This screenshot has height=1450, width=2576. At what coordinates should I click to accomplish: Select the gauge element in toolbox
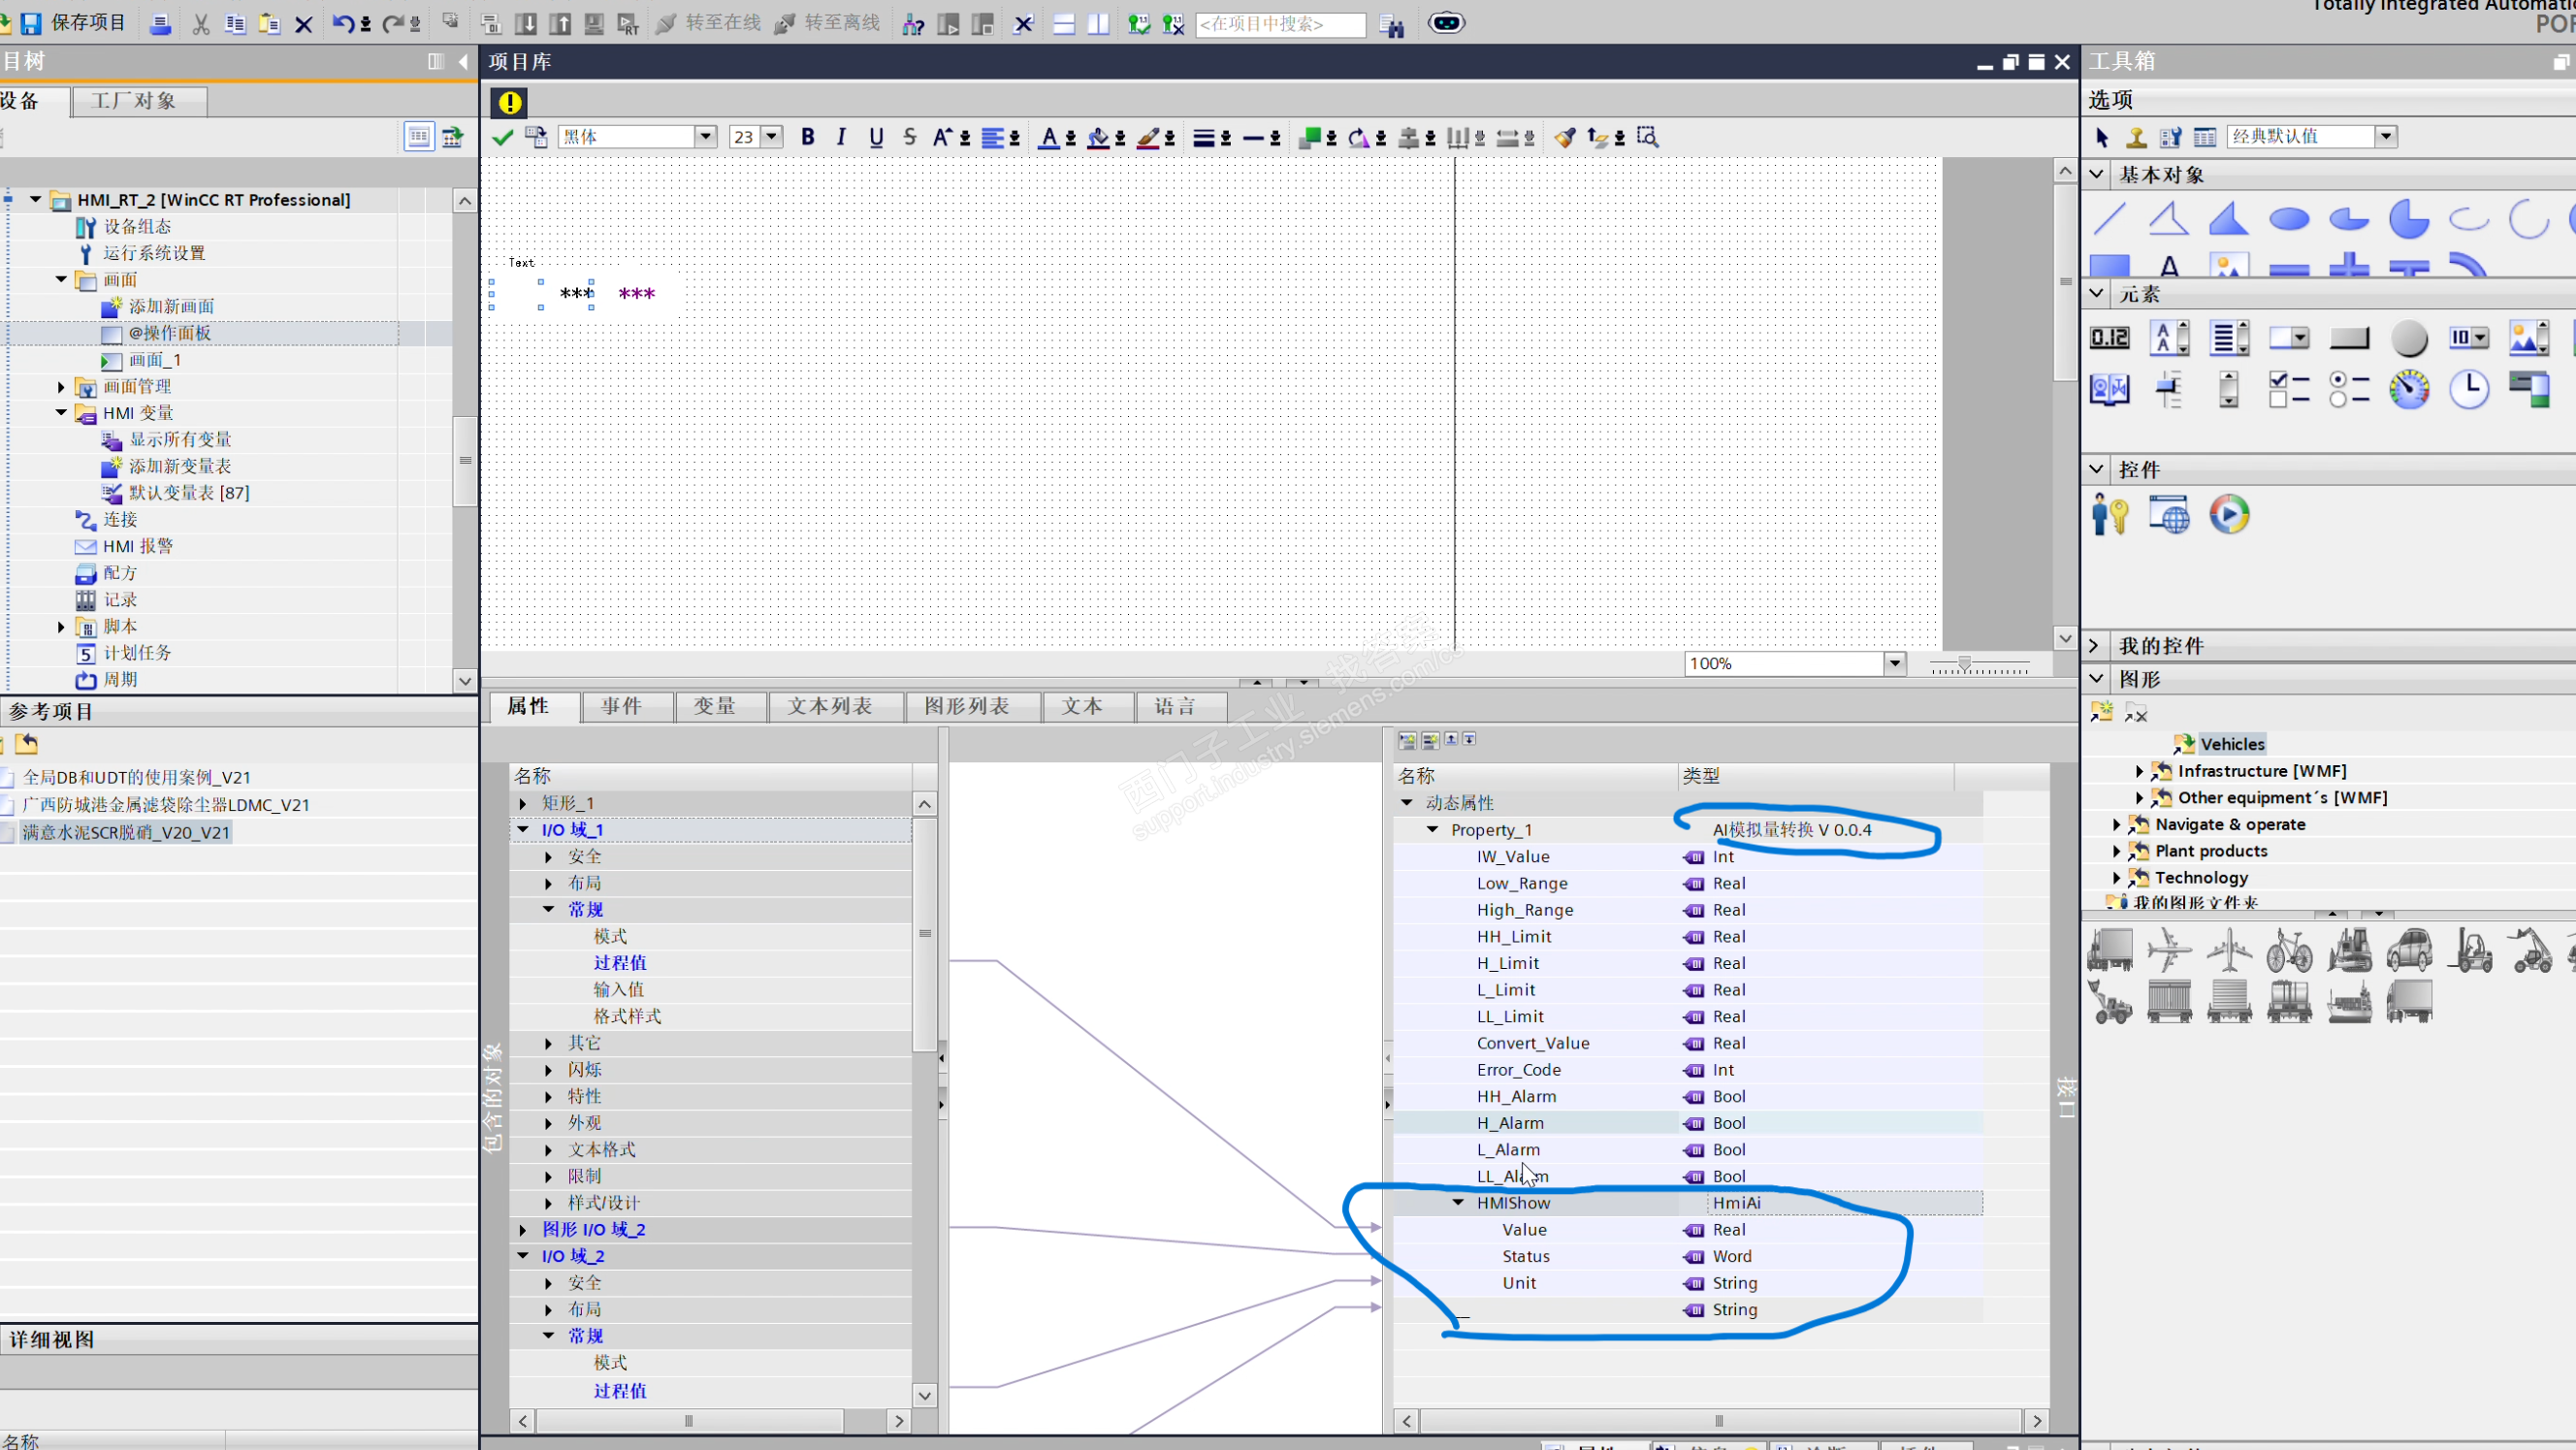coord(2408,389)
